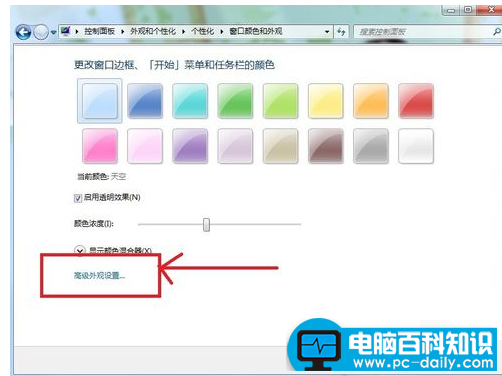Select the white frost color swatch
Viewport: 502px width, 376px height.
[x=416, y=146]
